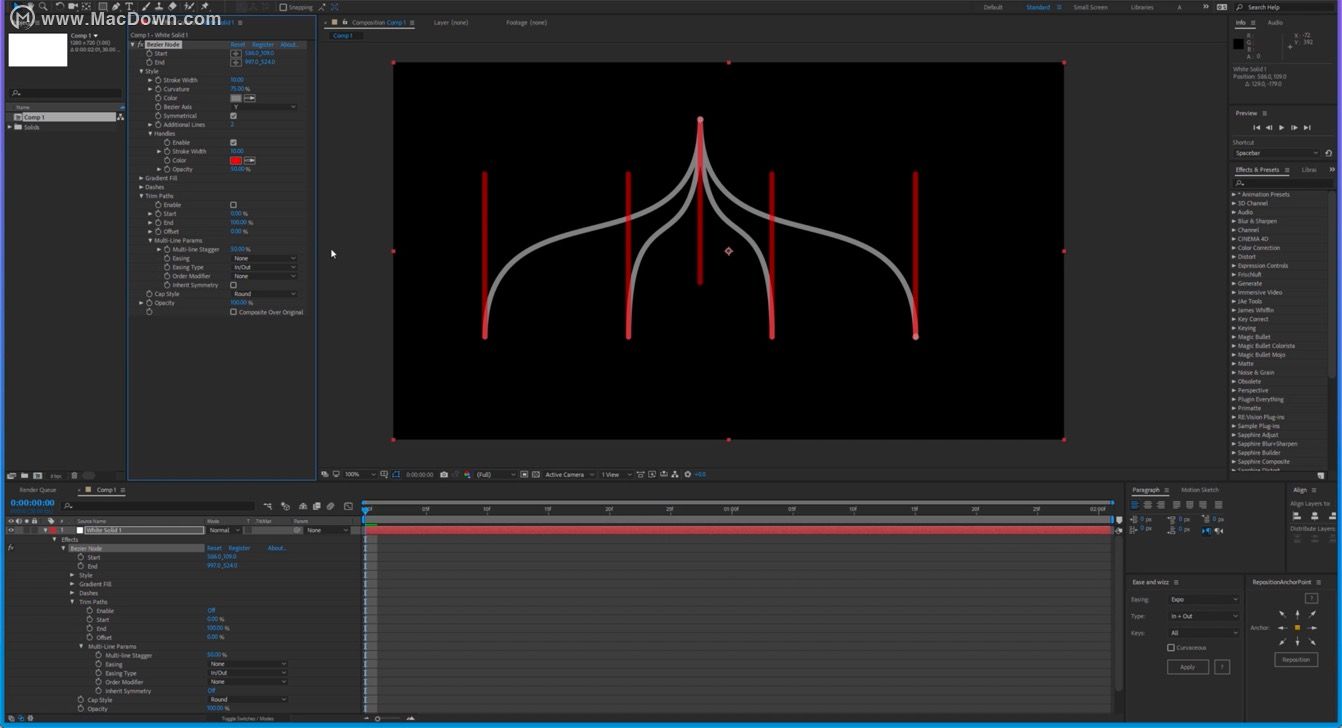
Task: Expand the Gradient Fill group in Effect Controls
Action: pyautogui.click(x=141, y=178)
